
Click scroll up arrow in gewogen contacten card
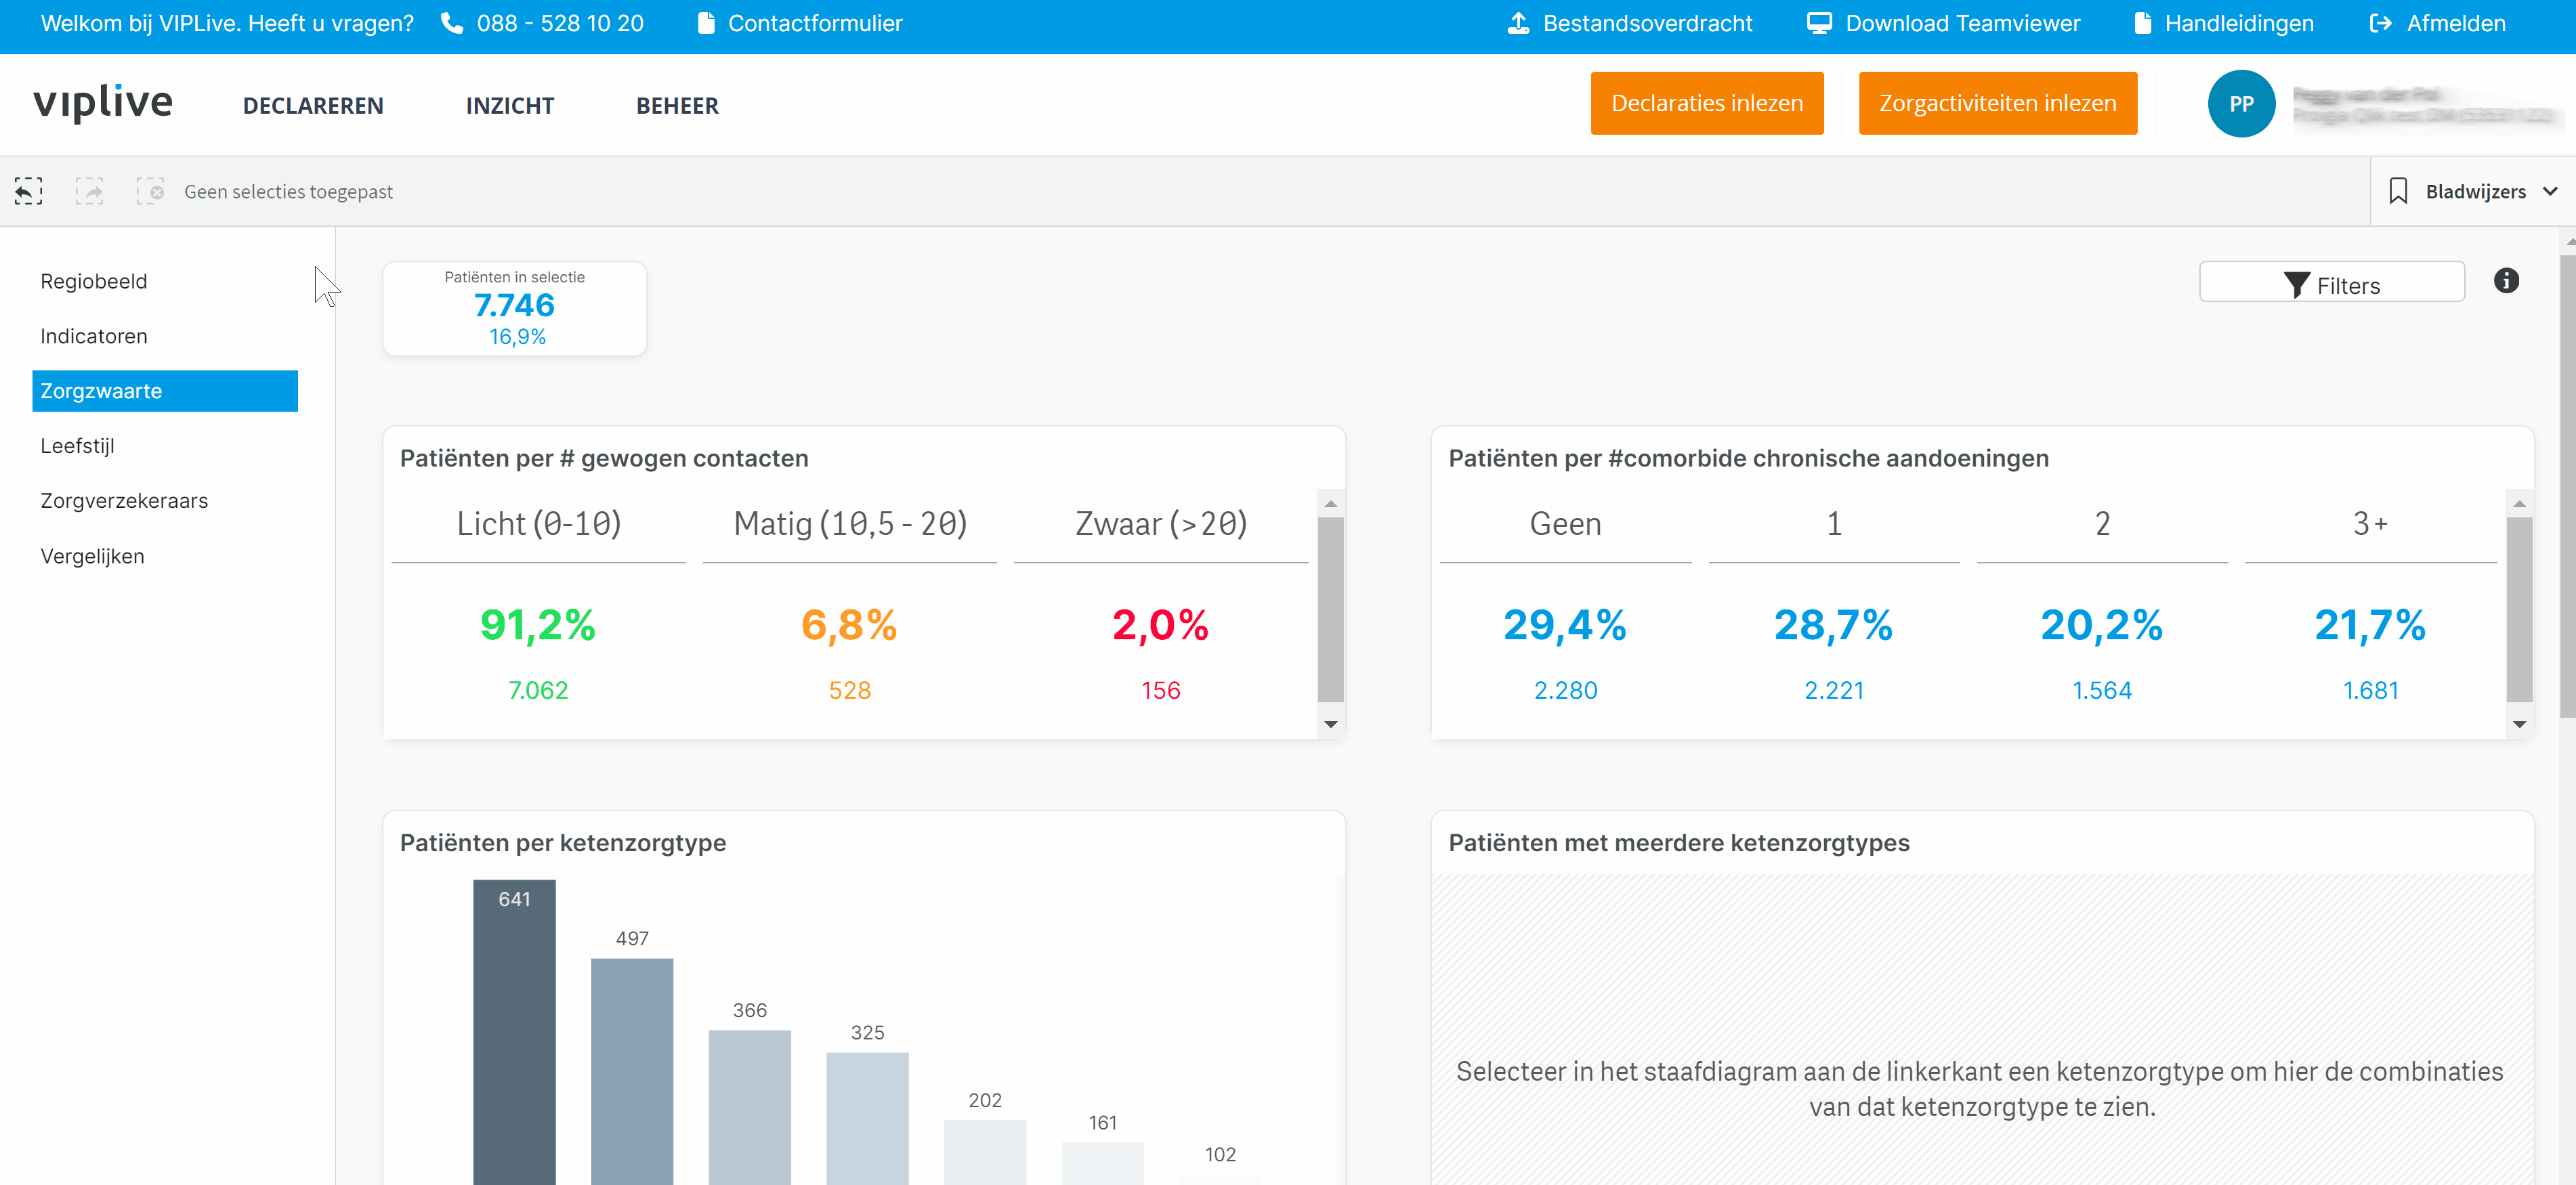[x=1330, y=504]
